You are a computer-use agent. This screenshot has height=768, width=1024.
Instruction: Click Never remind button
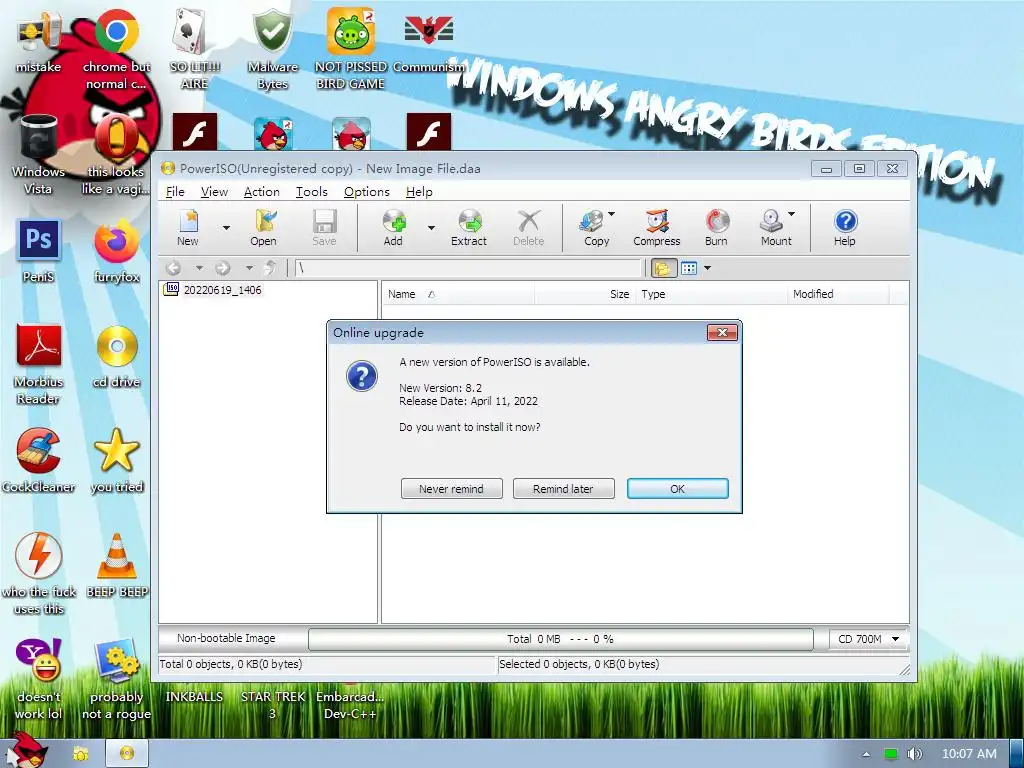pos(451,488)
